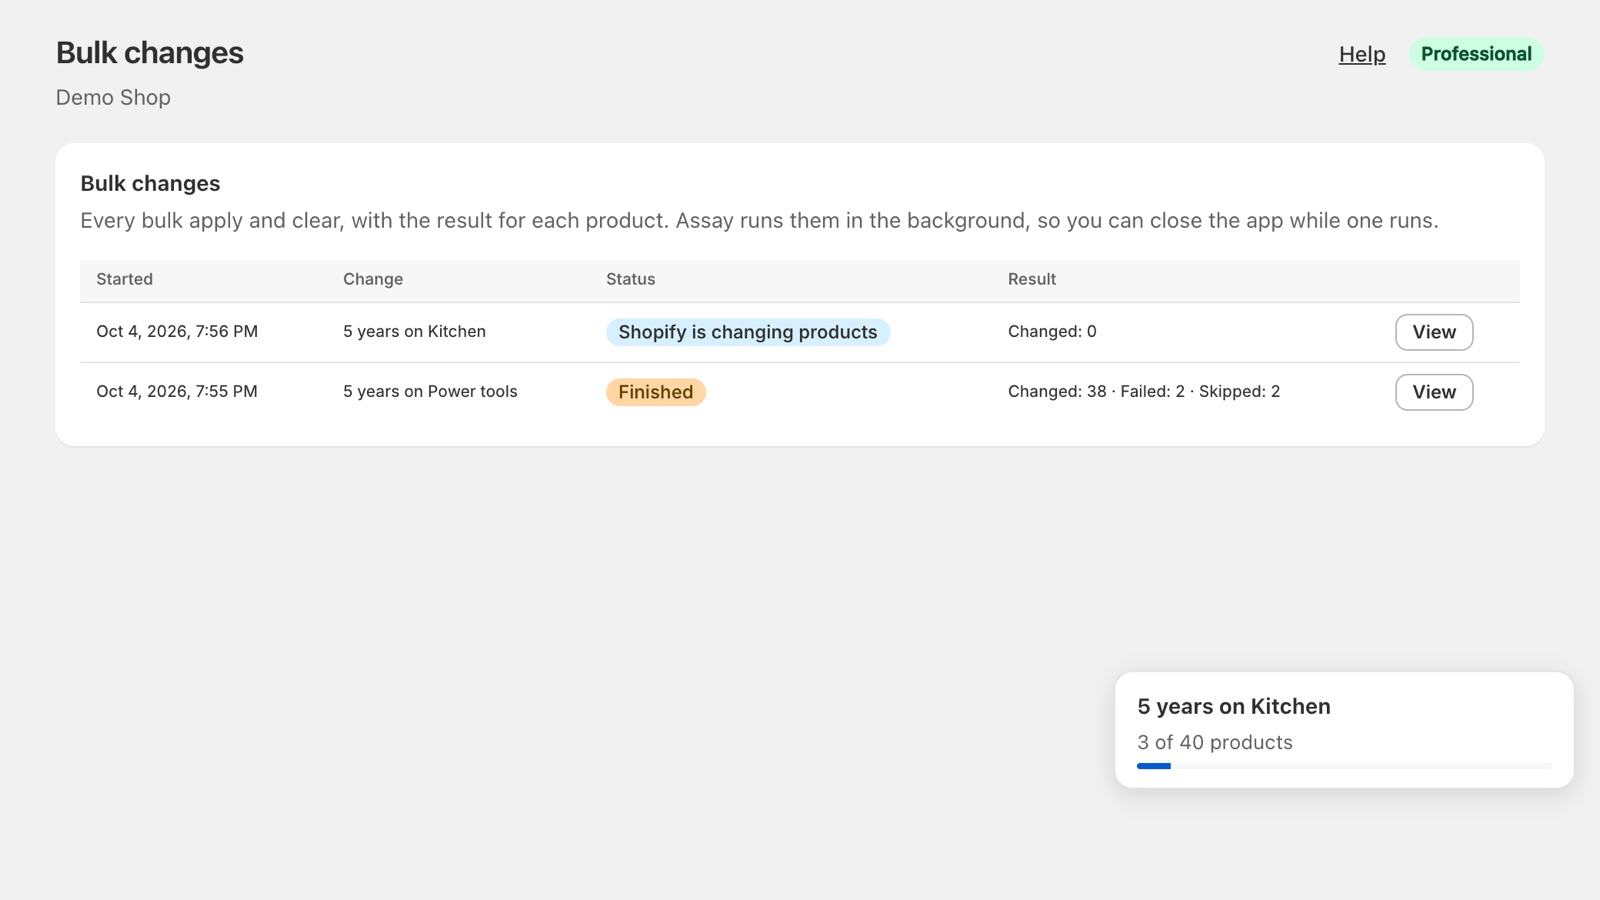
Task: Click the 'Changed: 0' result
Action: pyautogui.click(x=1052, y=332)
